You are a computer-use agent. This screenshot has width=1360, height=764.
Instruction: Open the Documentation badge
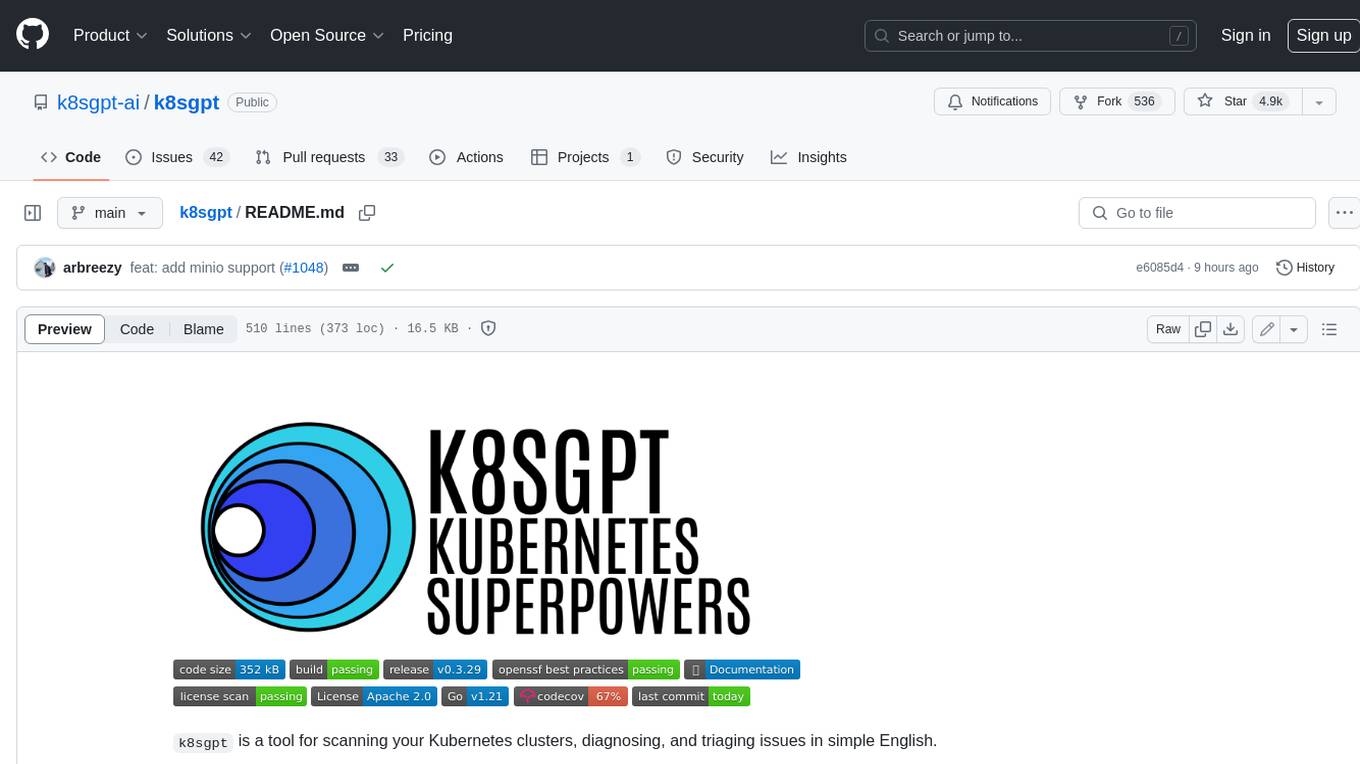742,670
